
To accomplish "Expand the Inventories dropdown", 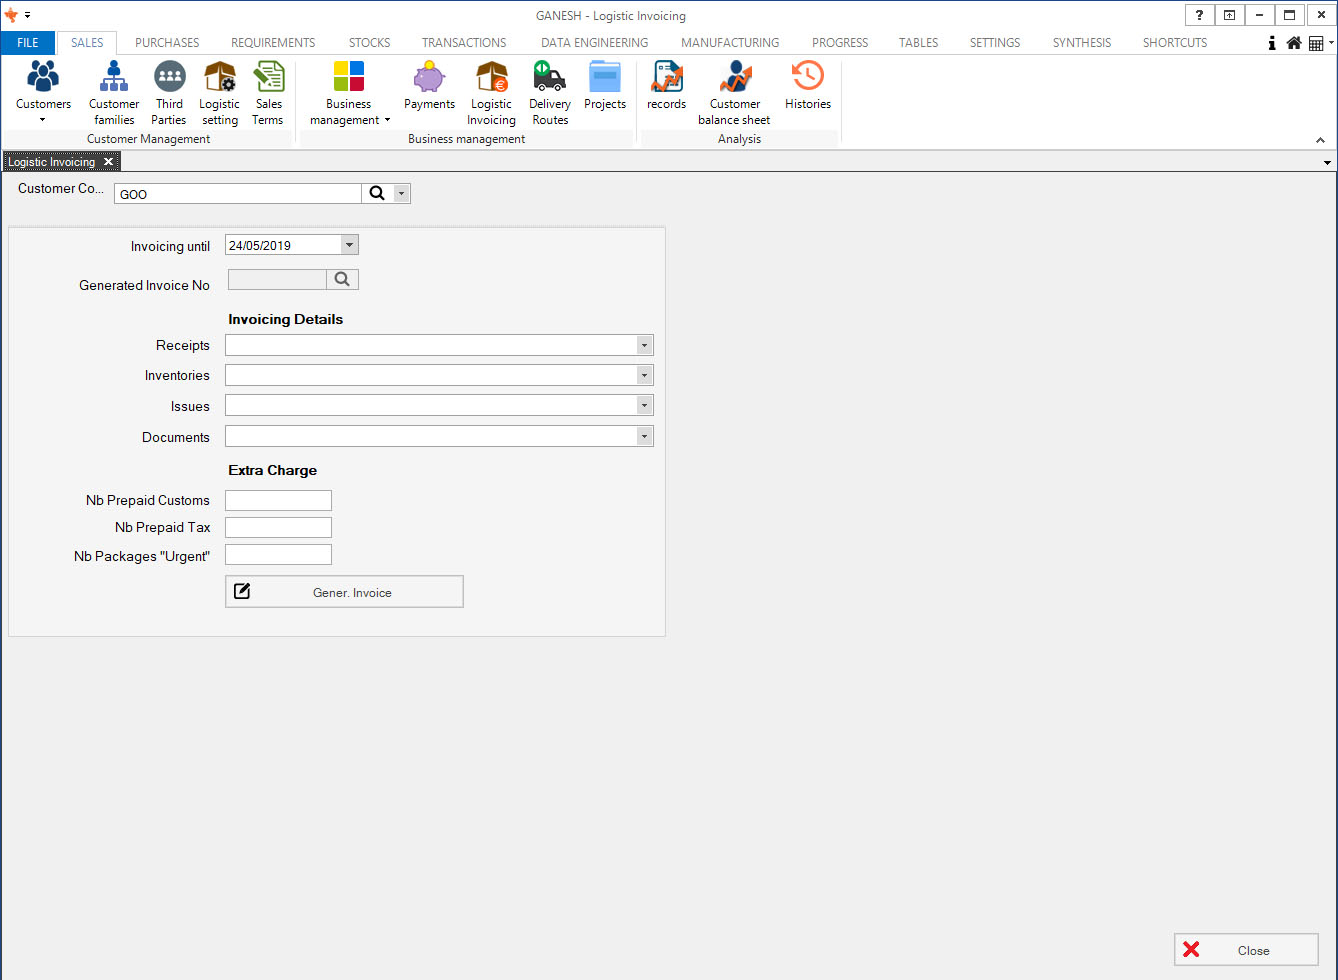I will (x=644, y=376).
